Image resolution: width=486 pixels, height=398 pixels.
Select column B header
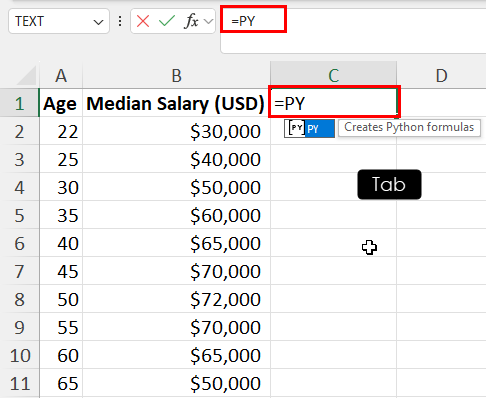tap(176, 75)
